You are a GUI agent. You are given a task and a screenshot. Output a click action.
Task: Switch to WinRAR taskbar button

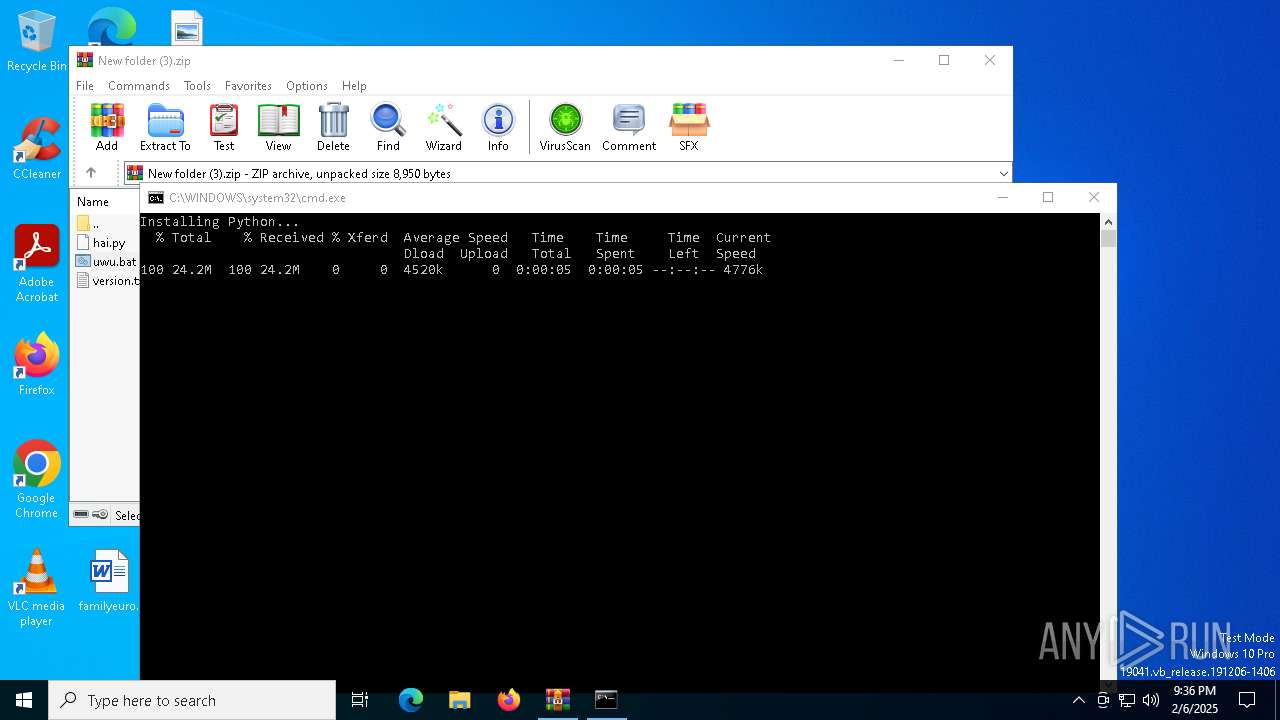(558, 700)
